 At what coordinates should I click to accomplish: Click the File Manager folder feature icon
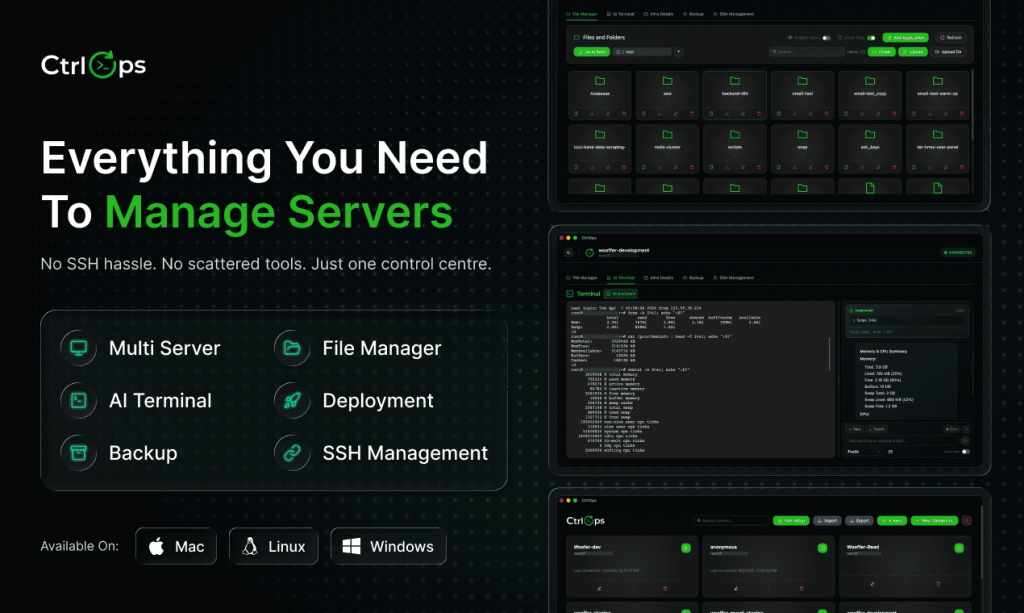(292, 348)
